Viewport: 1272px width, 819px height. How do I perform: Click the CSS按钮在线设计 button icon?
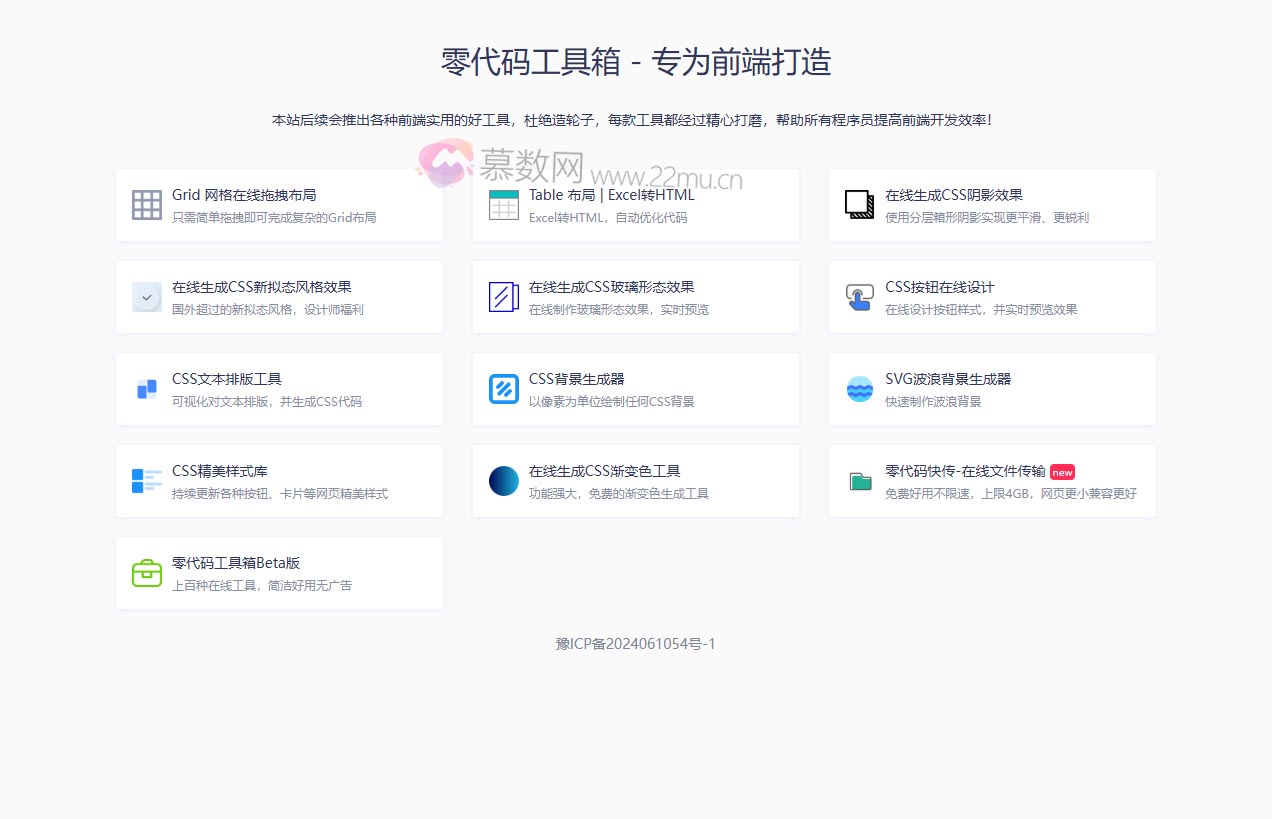point(859,297)
